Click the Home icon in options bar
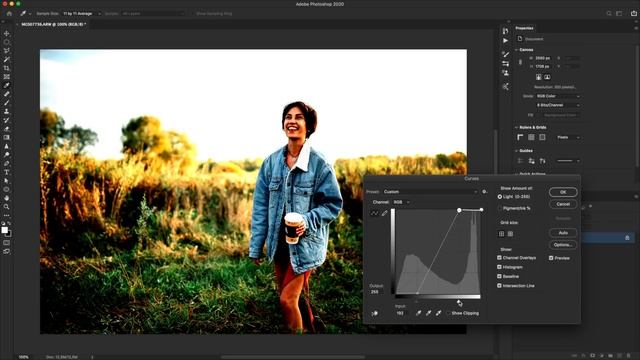 pyautogui.click(x=9, y=13)
